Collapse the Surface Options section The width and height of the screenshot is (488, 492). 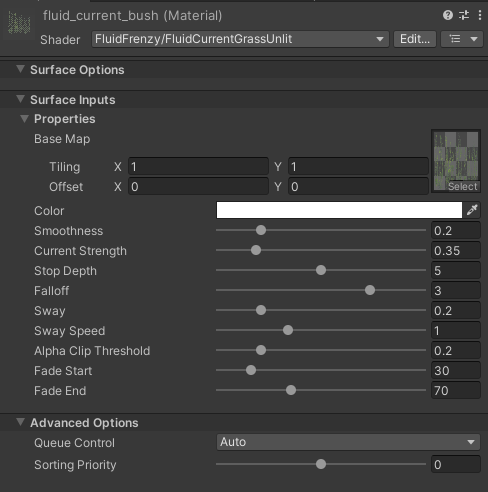pos(20,69)
